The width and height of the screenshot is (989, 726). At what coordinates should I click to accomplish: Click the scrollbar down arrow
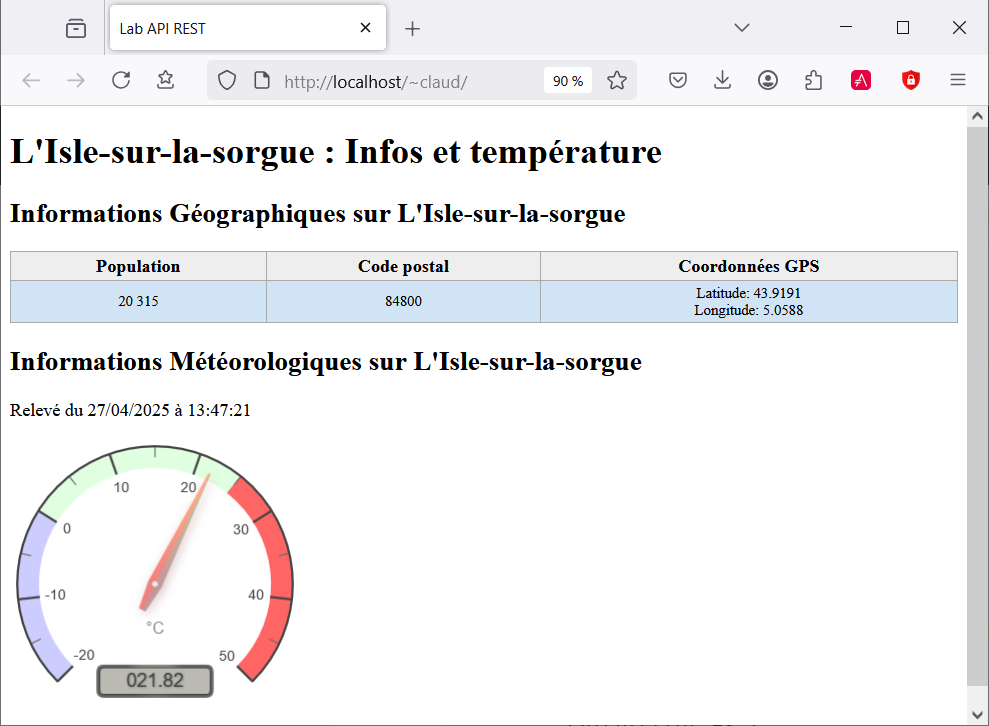pos(977,715)
